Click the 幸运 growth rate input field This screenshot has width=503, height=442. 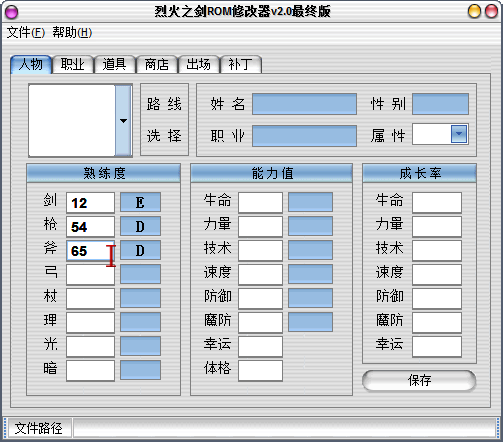(x=437, y=347)
